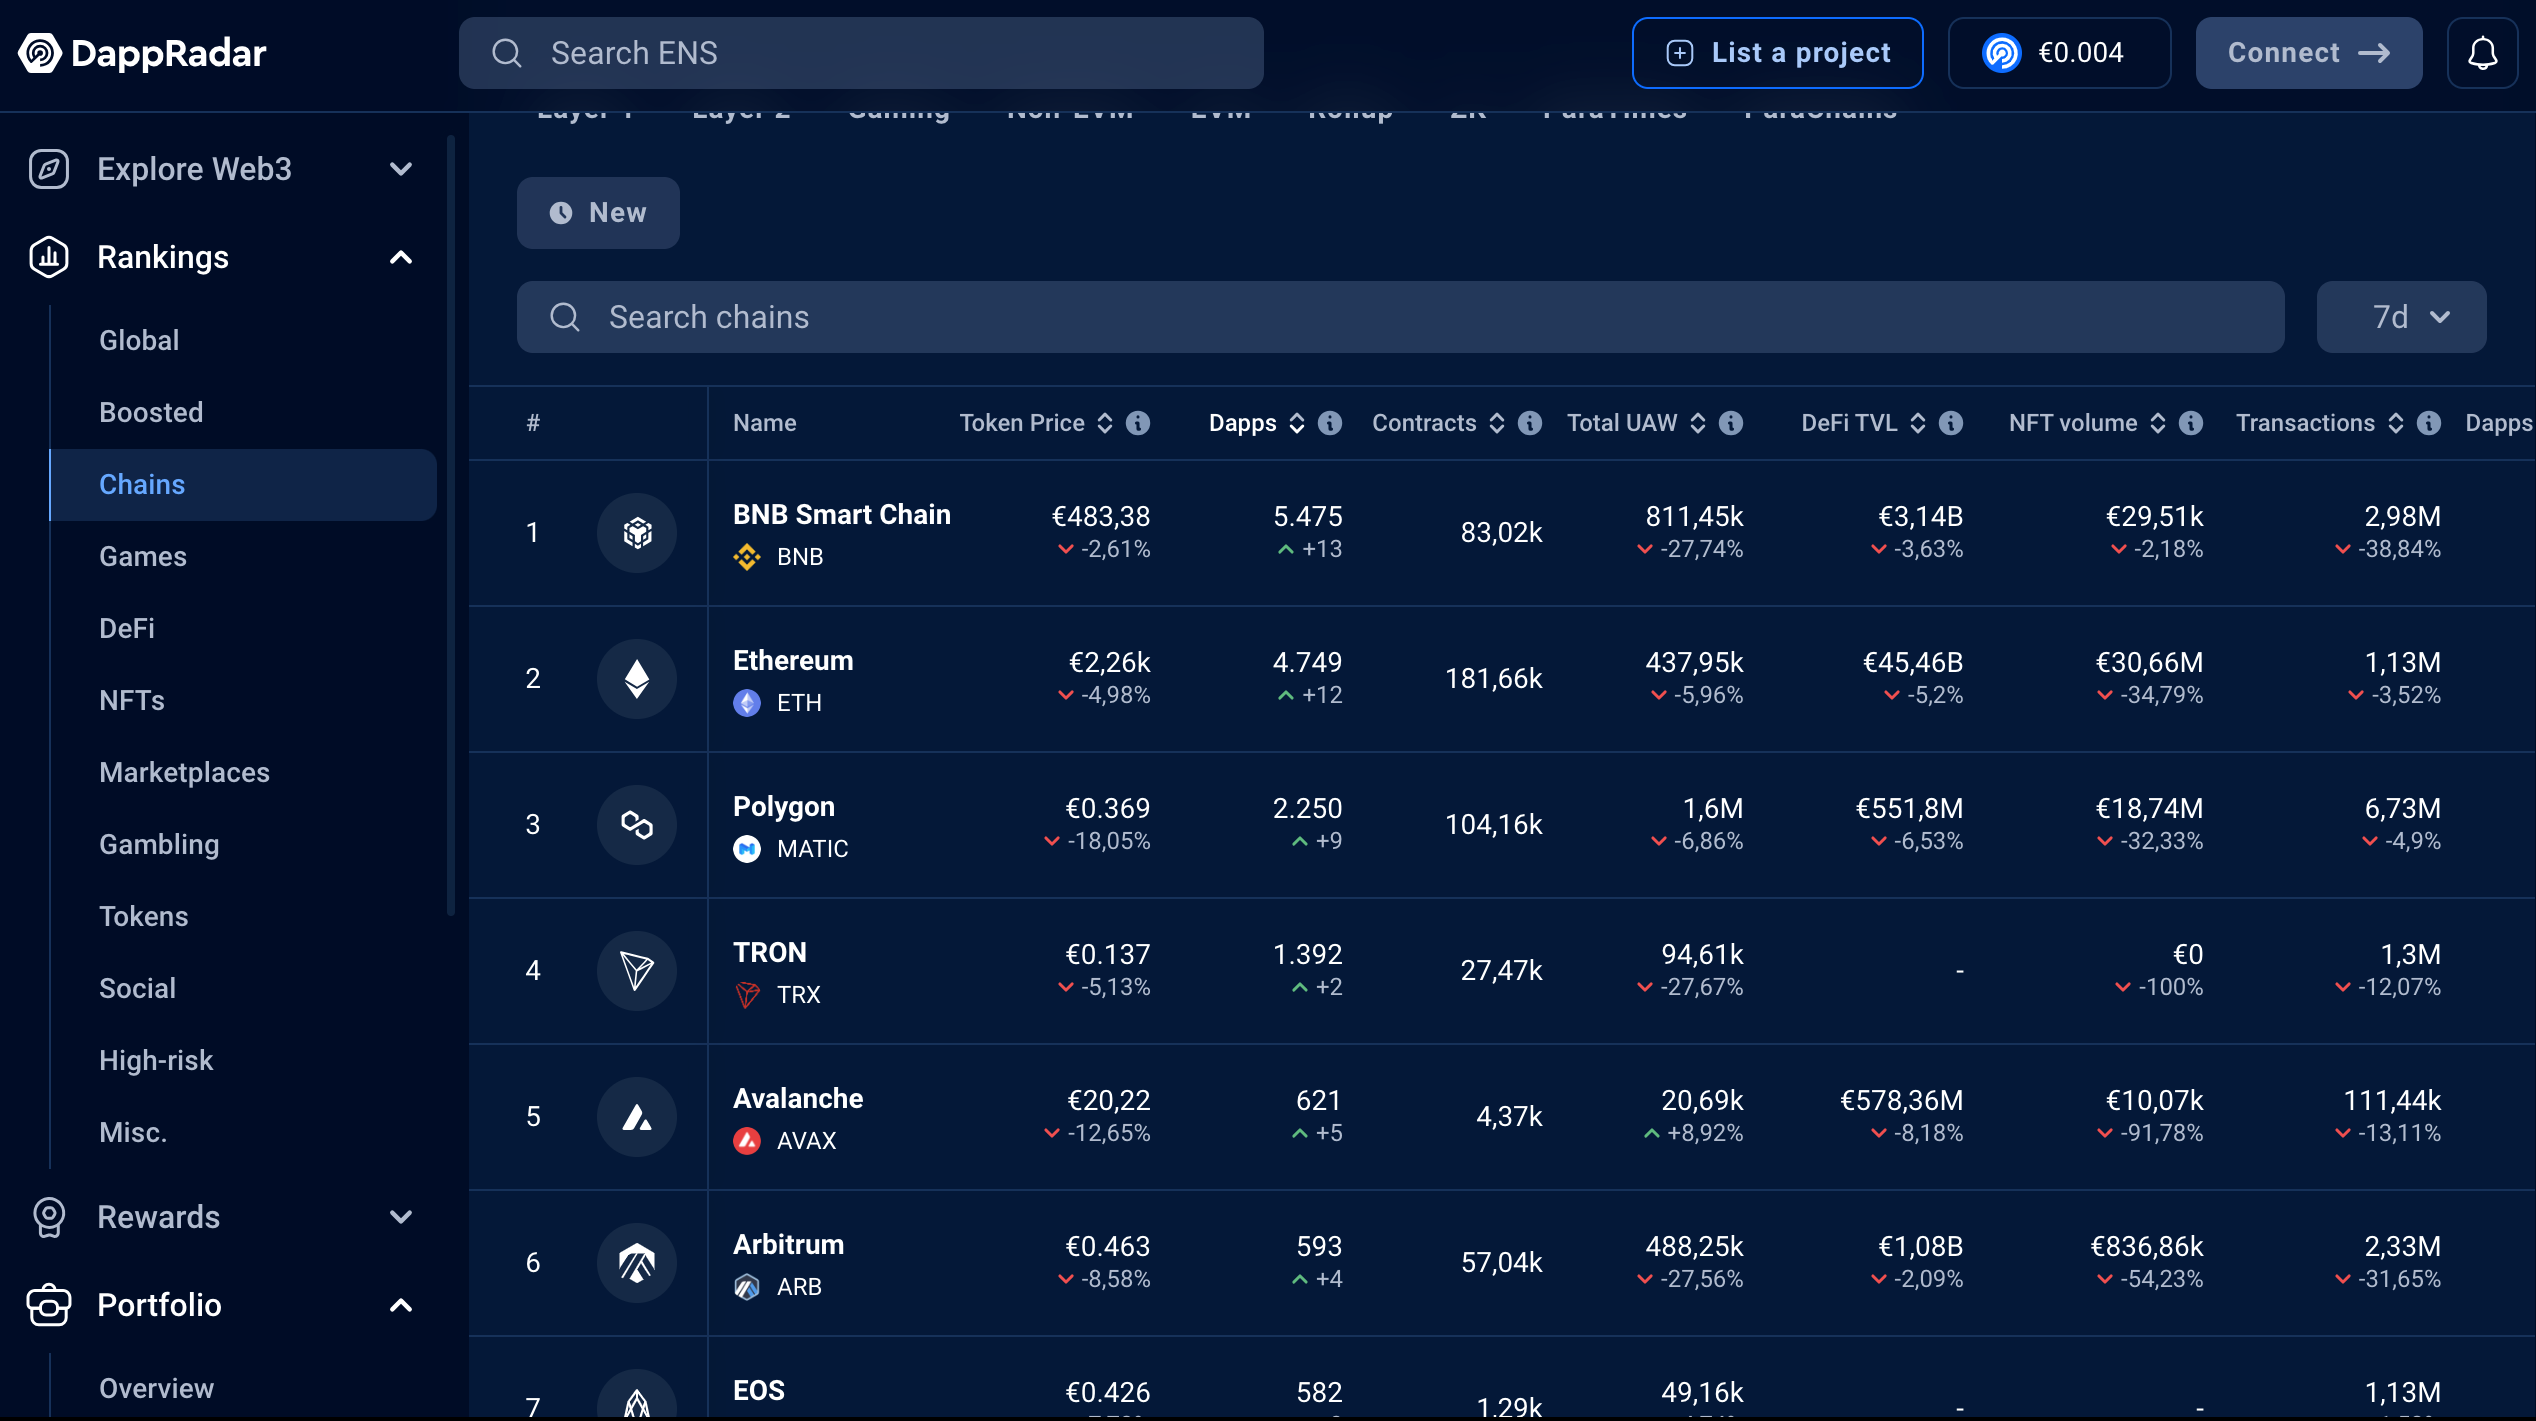Click the ARB token coin icon
Screen dimensions: 2536x1421
coord(747,1287)
